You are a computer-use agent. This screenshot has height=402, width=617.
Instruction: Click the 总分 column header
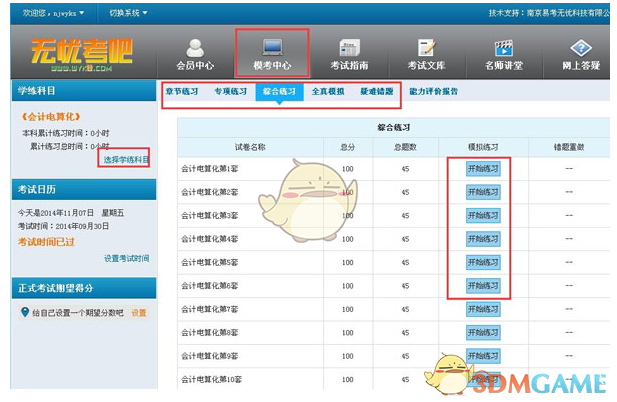347,147
